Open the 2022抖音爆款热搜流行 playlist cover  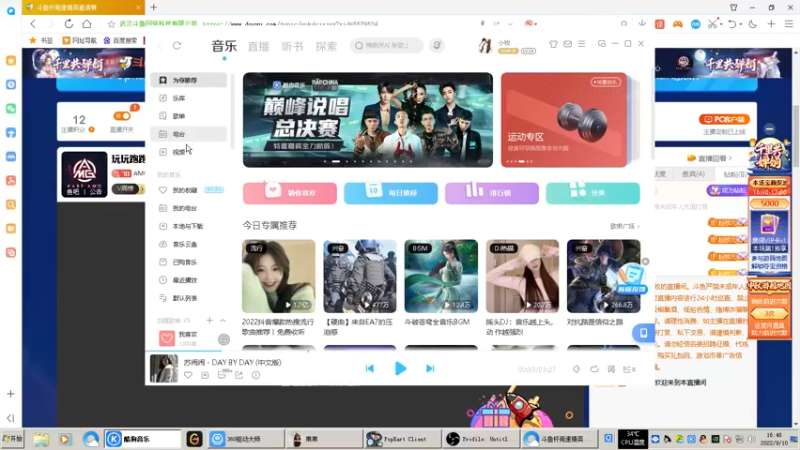tap(279, 276)
